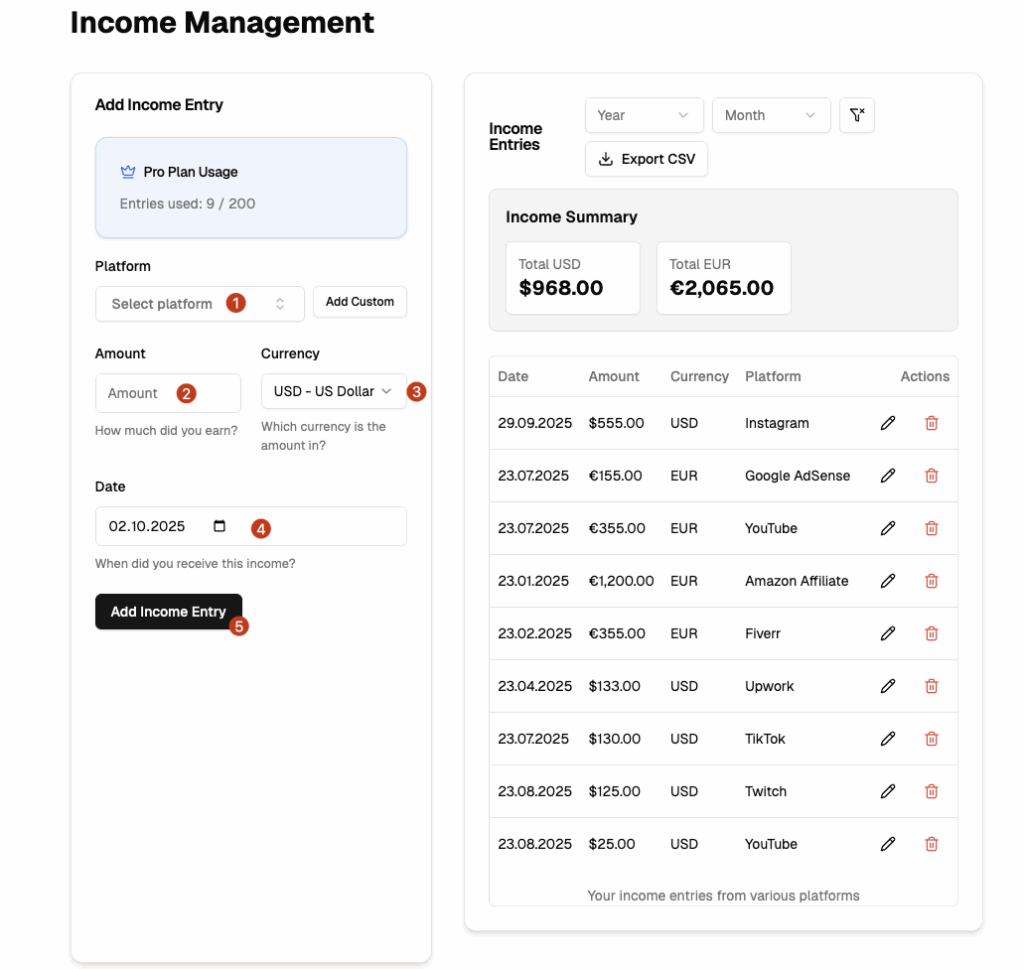The image size is (1024, 969).
Task: Focus the Amount input field
Action: [x=167, y=393]
